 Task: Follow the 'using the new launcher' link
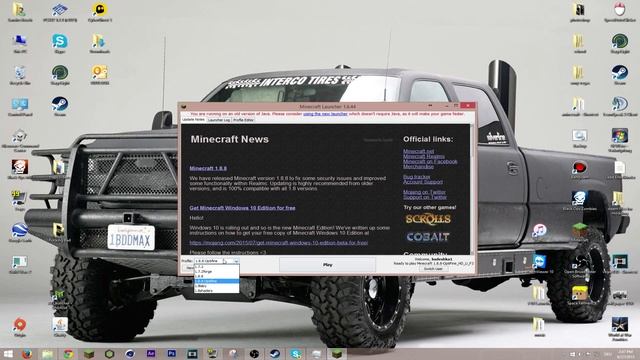[x=325, y=114]
